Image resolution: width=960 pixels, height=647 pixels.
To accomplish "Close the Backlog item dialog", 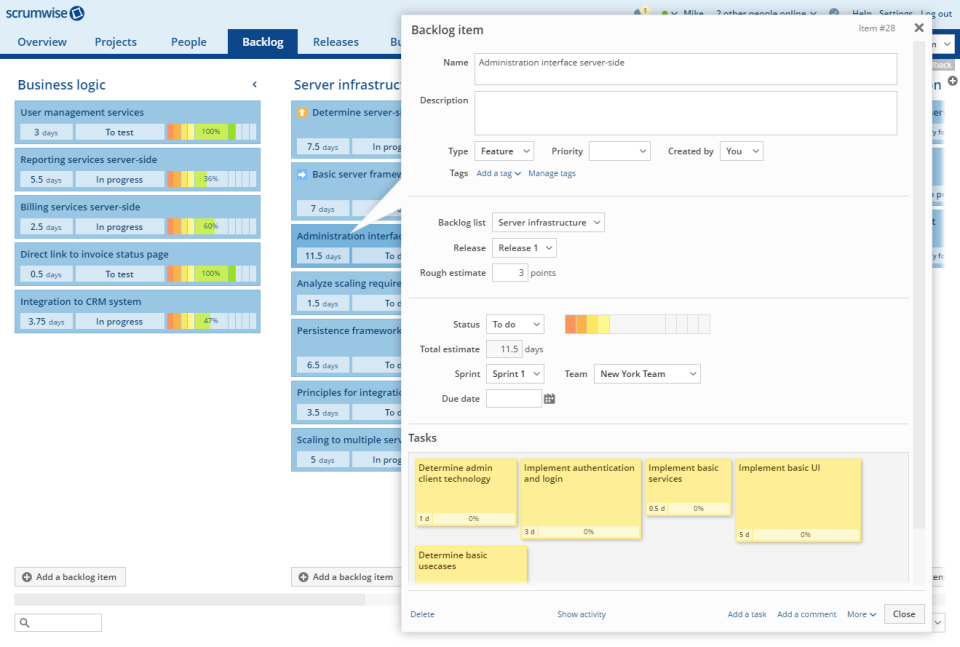I will pos(919,28).
